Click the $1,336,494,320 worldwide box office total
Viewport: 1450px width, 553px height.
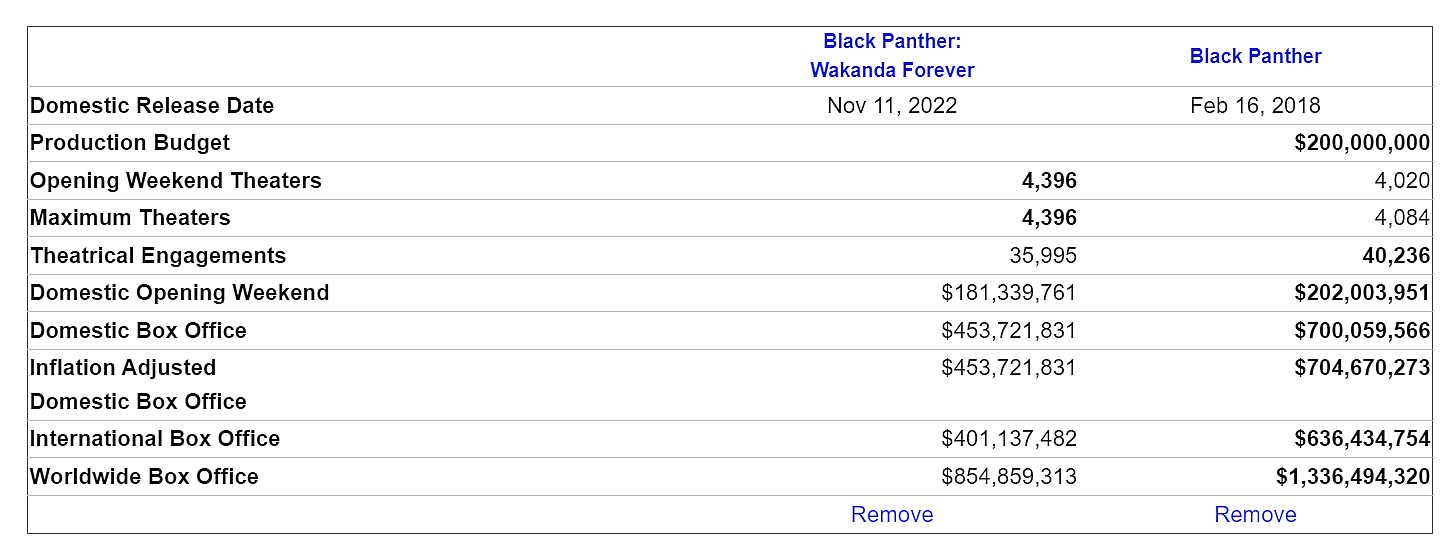(x=1353, y=477)
